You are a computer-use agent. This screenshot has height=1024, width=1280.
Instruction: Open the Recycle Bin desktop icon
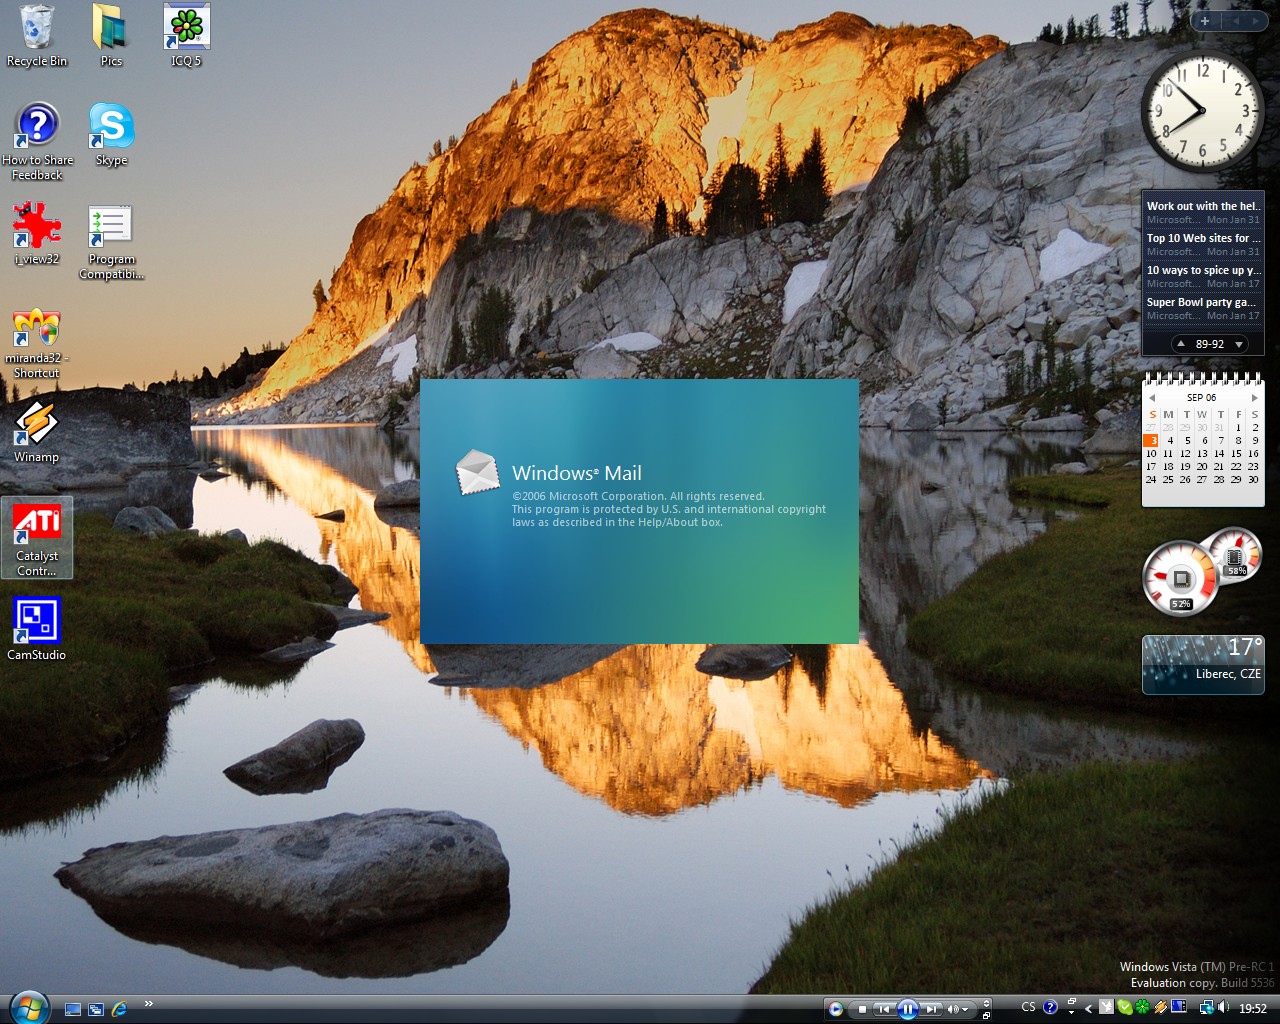pos(37,36)
